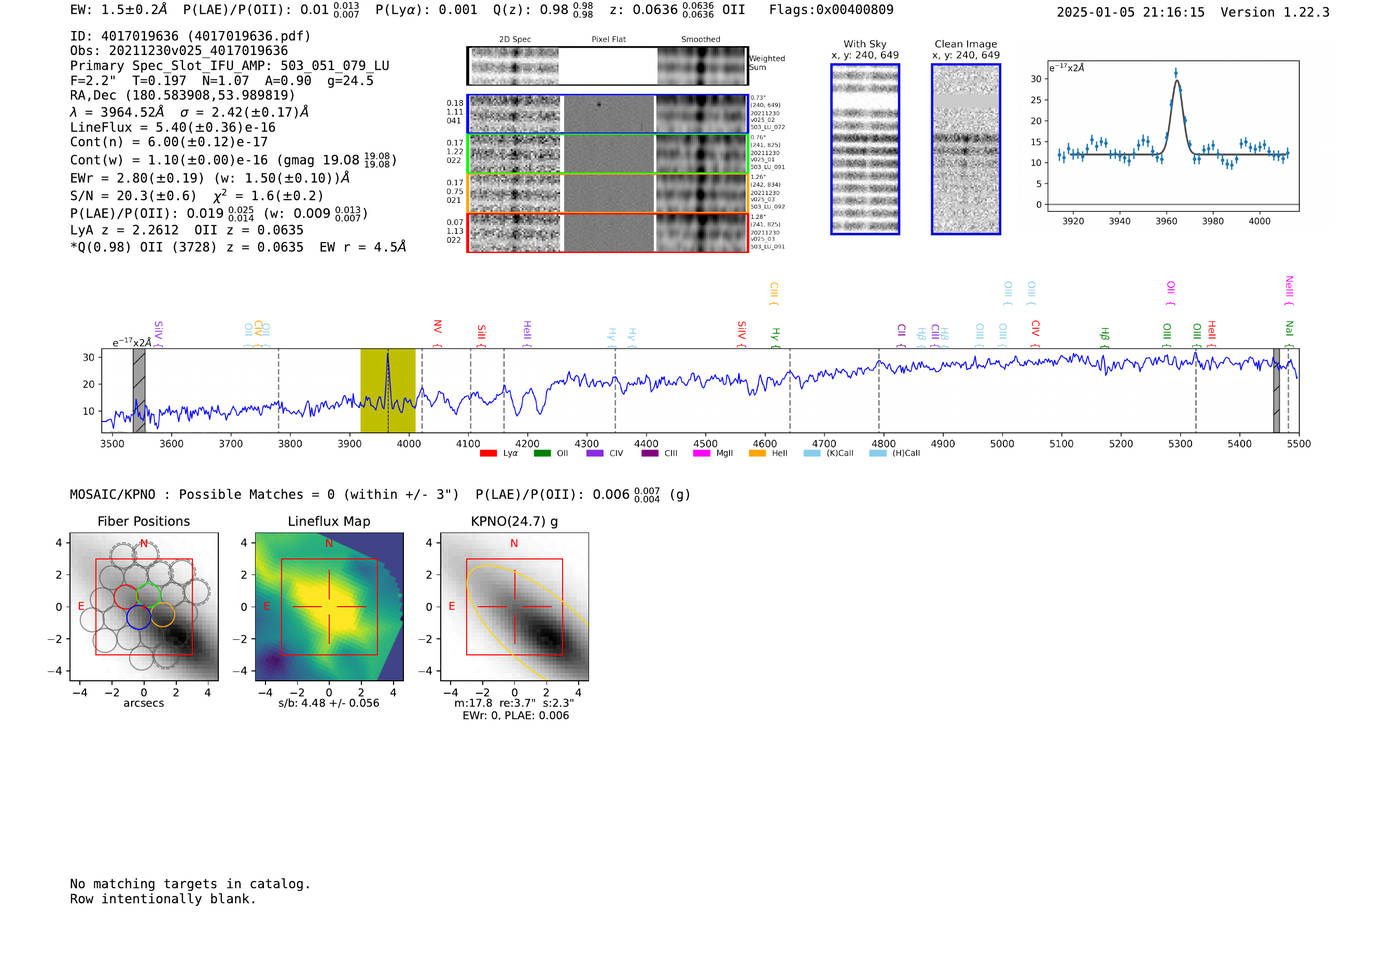Select the blue-bordered fiber spectrum row
This screenshot has height=953, width=1400.
(x=608, y=114)
